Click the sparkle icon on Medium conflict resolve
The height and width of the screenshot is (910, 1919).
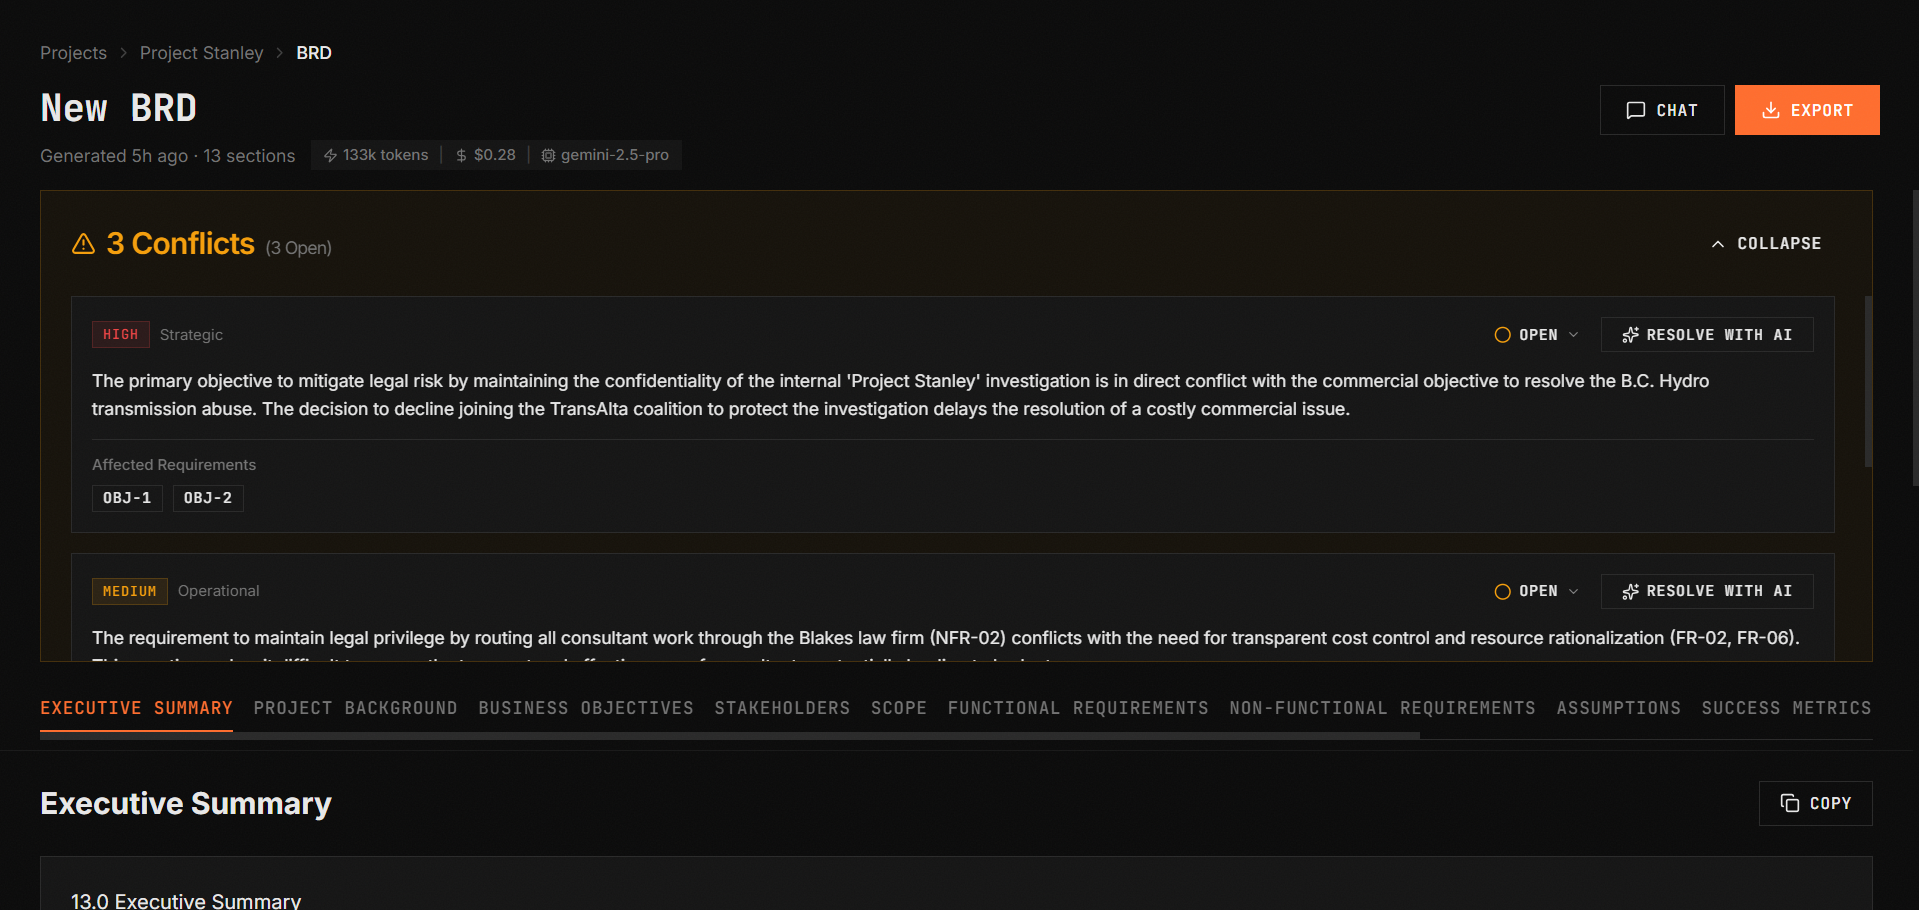1630,592
